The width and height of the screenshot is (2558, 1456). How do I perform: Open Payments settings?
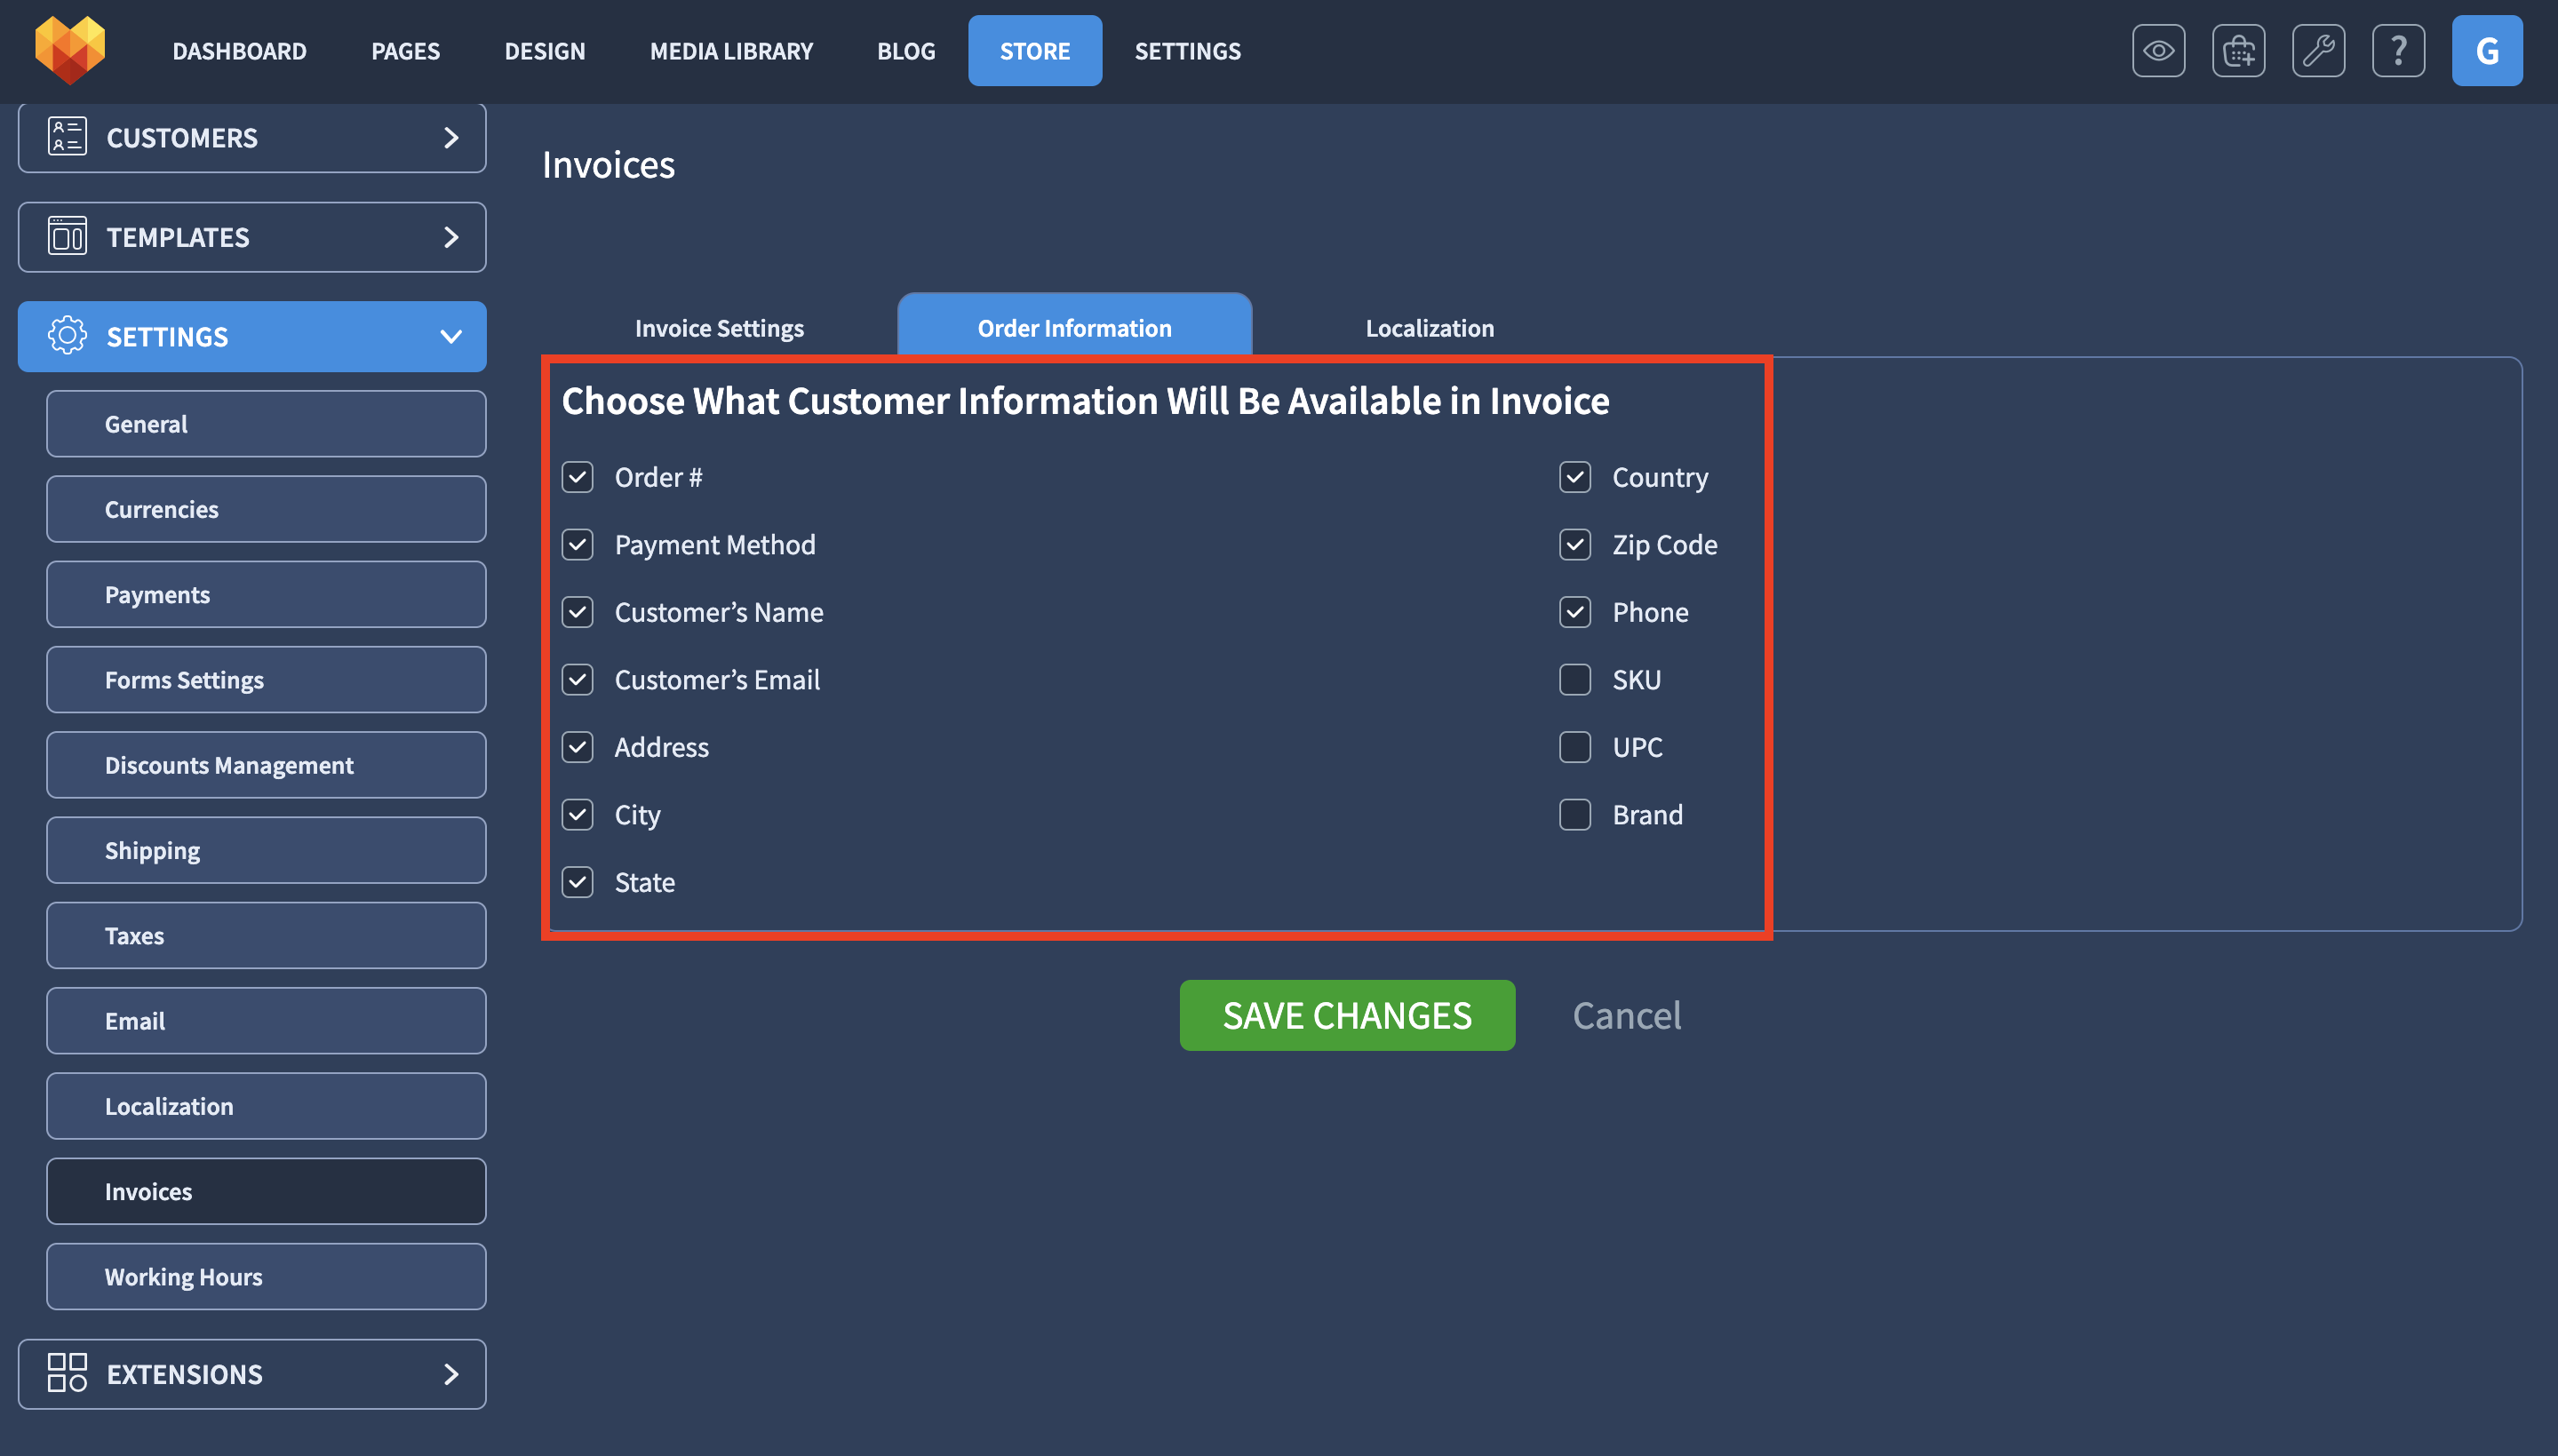coord(266,594)
